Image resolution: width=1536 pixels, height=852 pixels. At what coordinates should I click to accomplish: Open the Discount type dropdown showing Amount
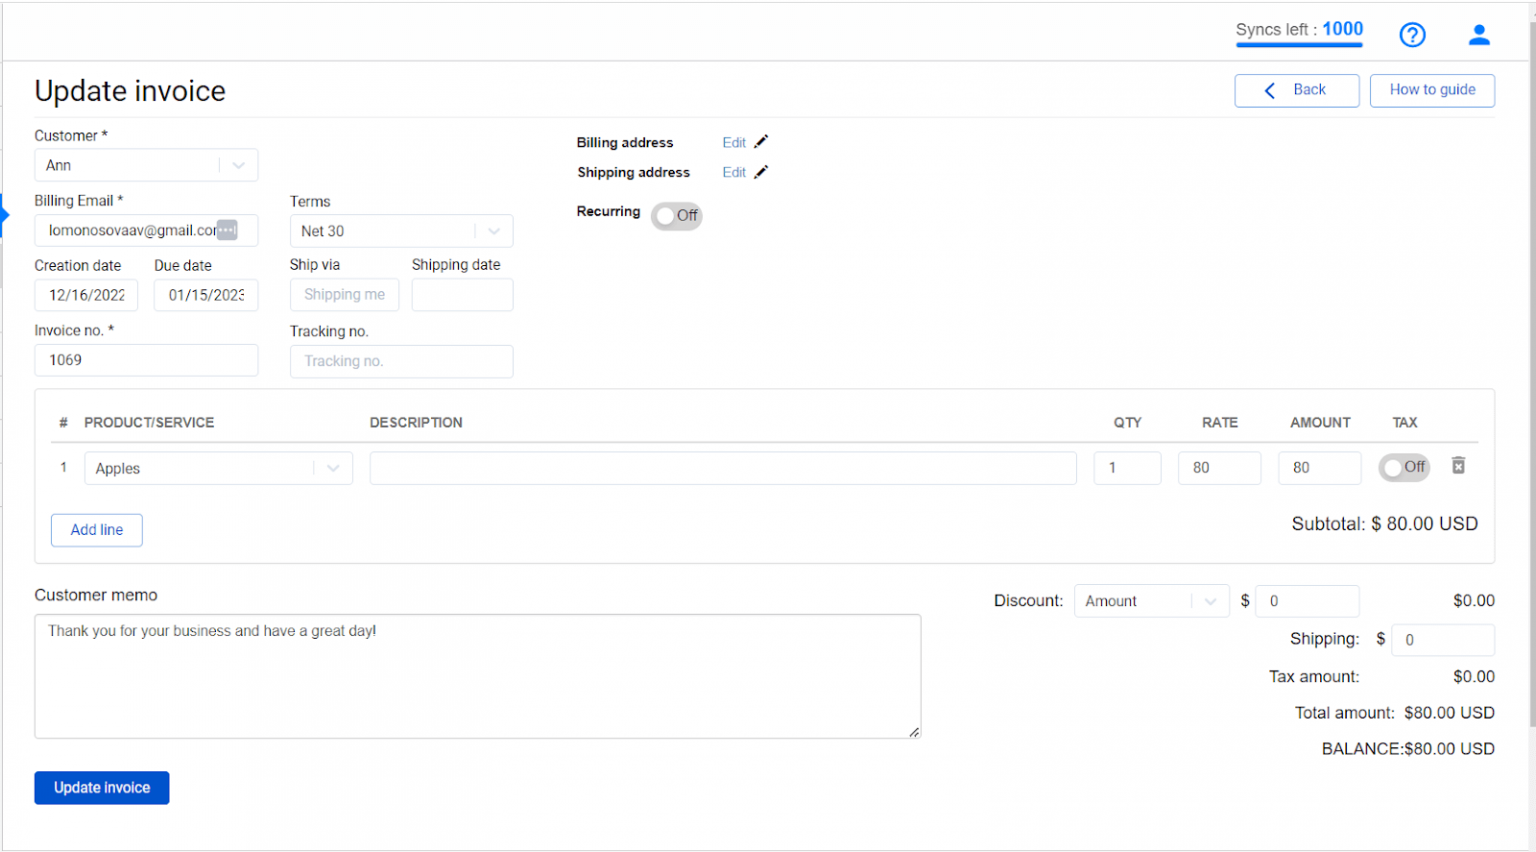point(1210,600)
